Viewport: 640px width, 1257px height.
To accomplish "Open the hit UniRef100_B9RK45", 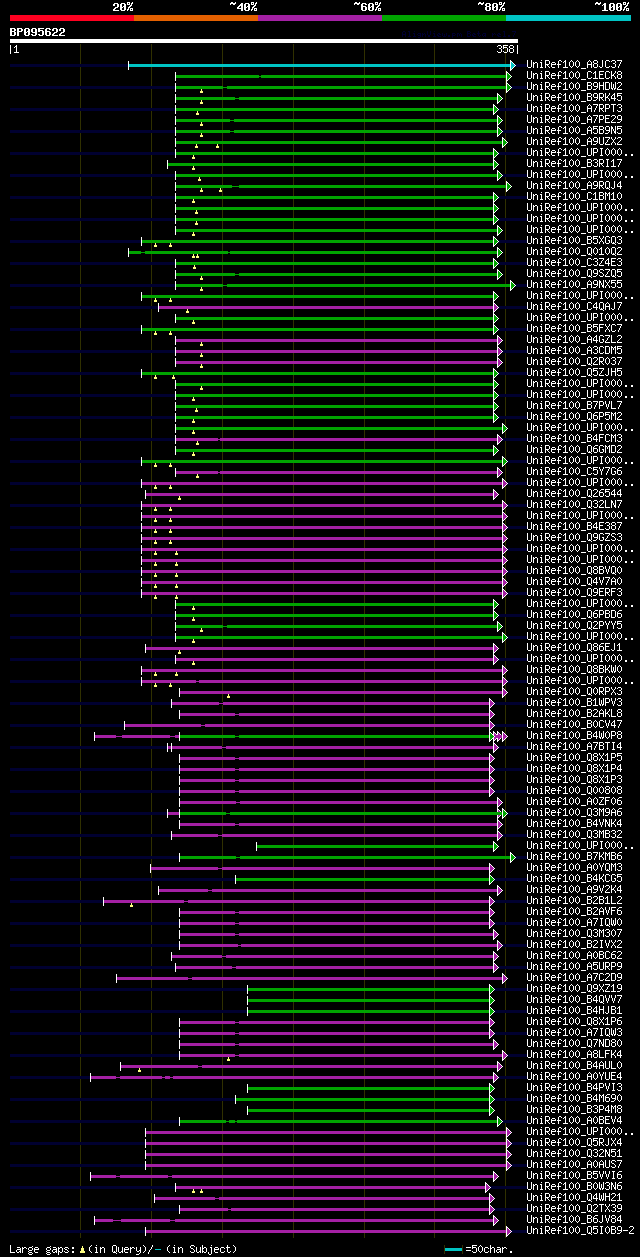I will (x=574, y=97).
